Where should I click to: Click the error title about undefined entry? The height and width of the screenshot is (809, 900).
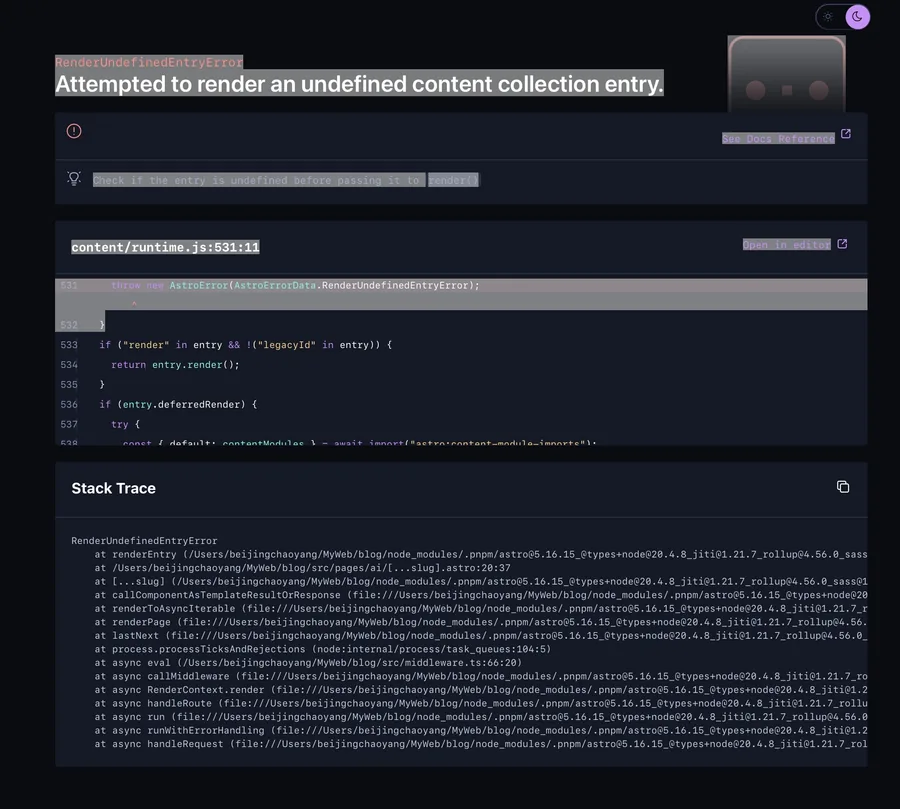coord(359,84)
